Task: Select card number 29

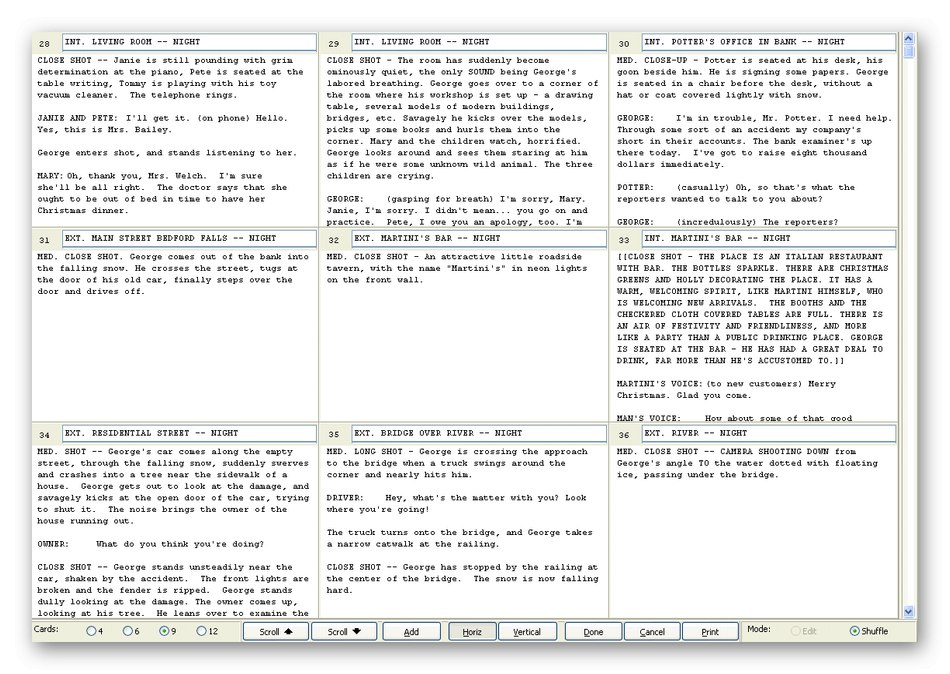Action: [x=334, y=44]
